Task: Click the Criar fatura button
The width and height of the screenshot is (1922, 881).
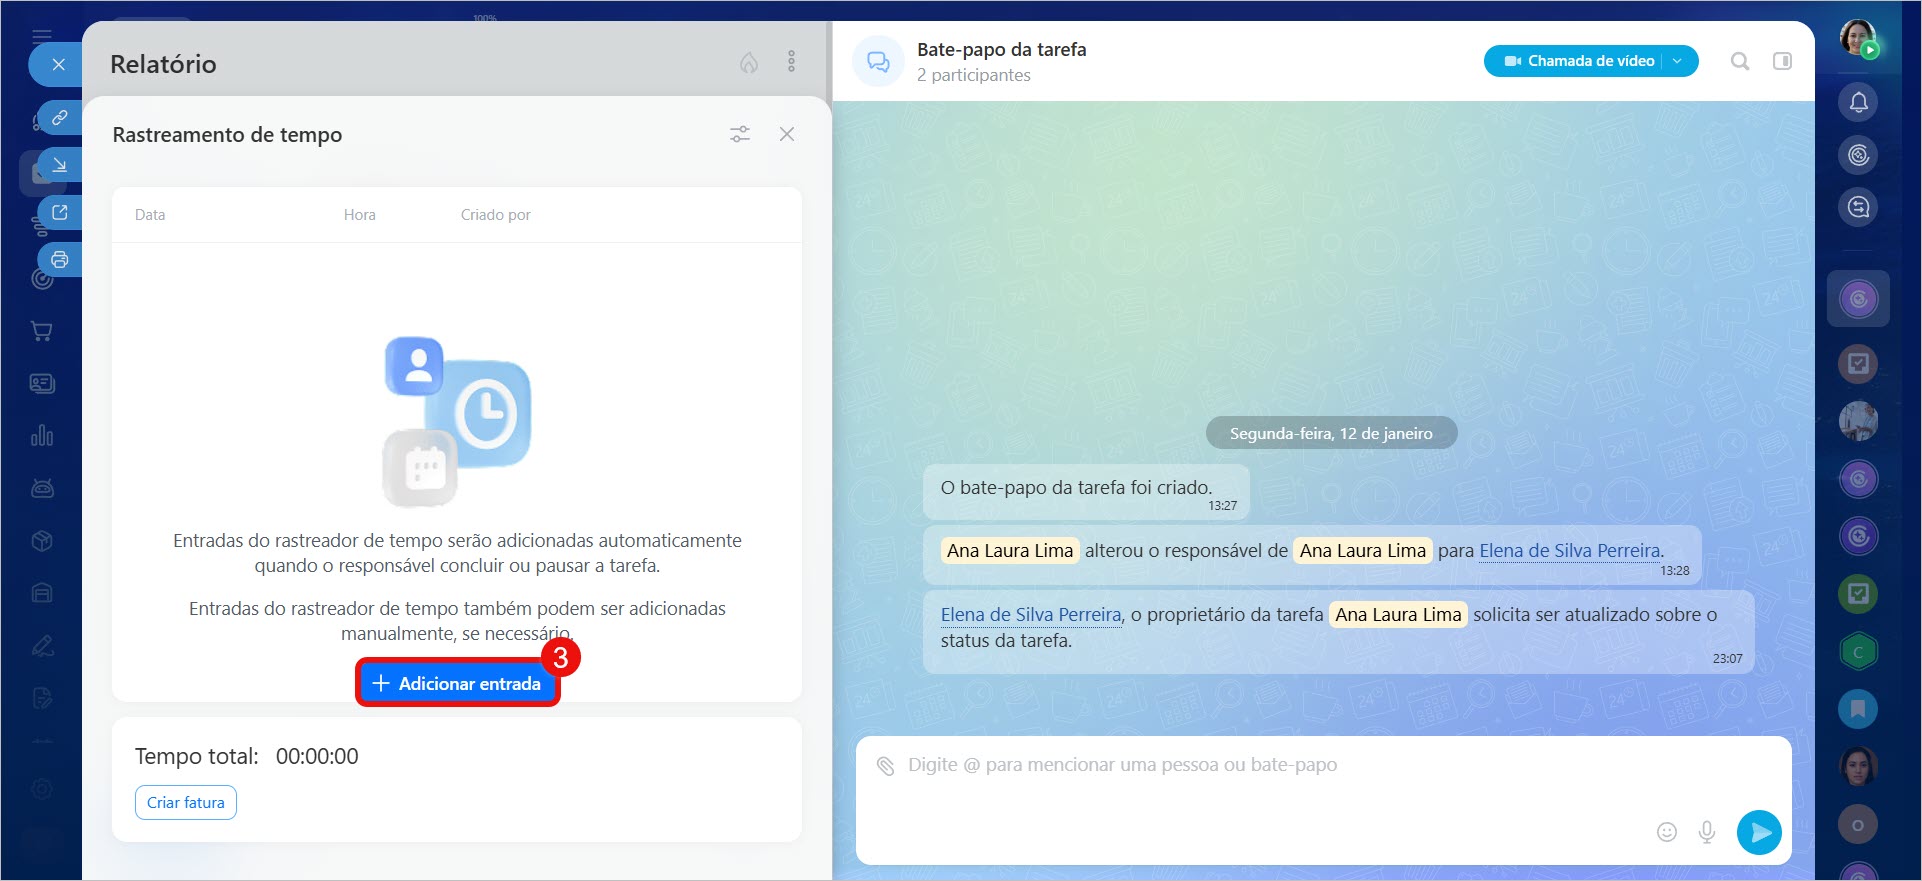Action: click(186, 802)
